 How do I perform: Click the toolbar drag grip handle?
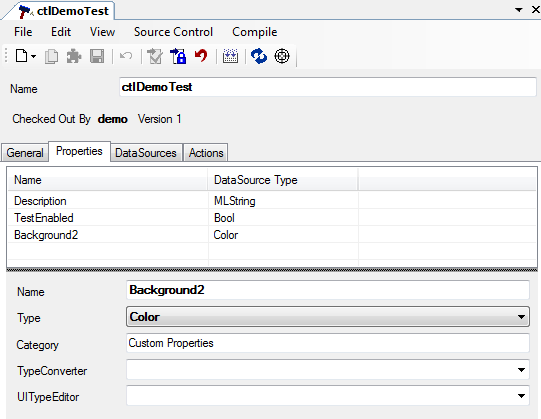coord(6,56)
